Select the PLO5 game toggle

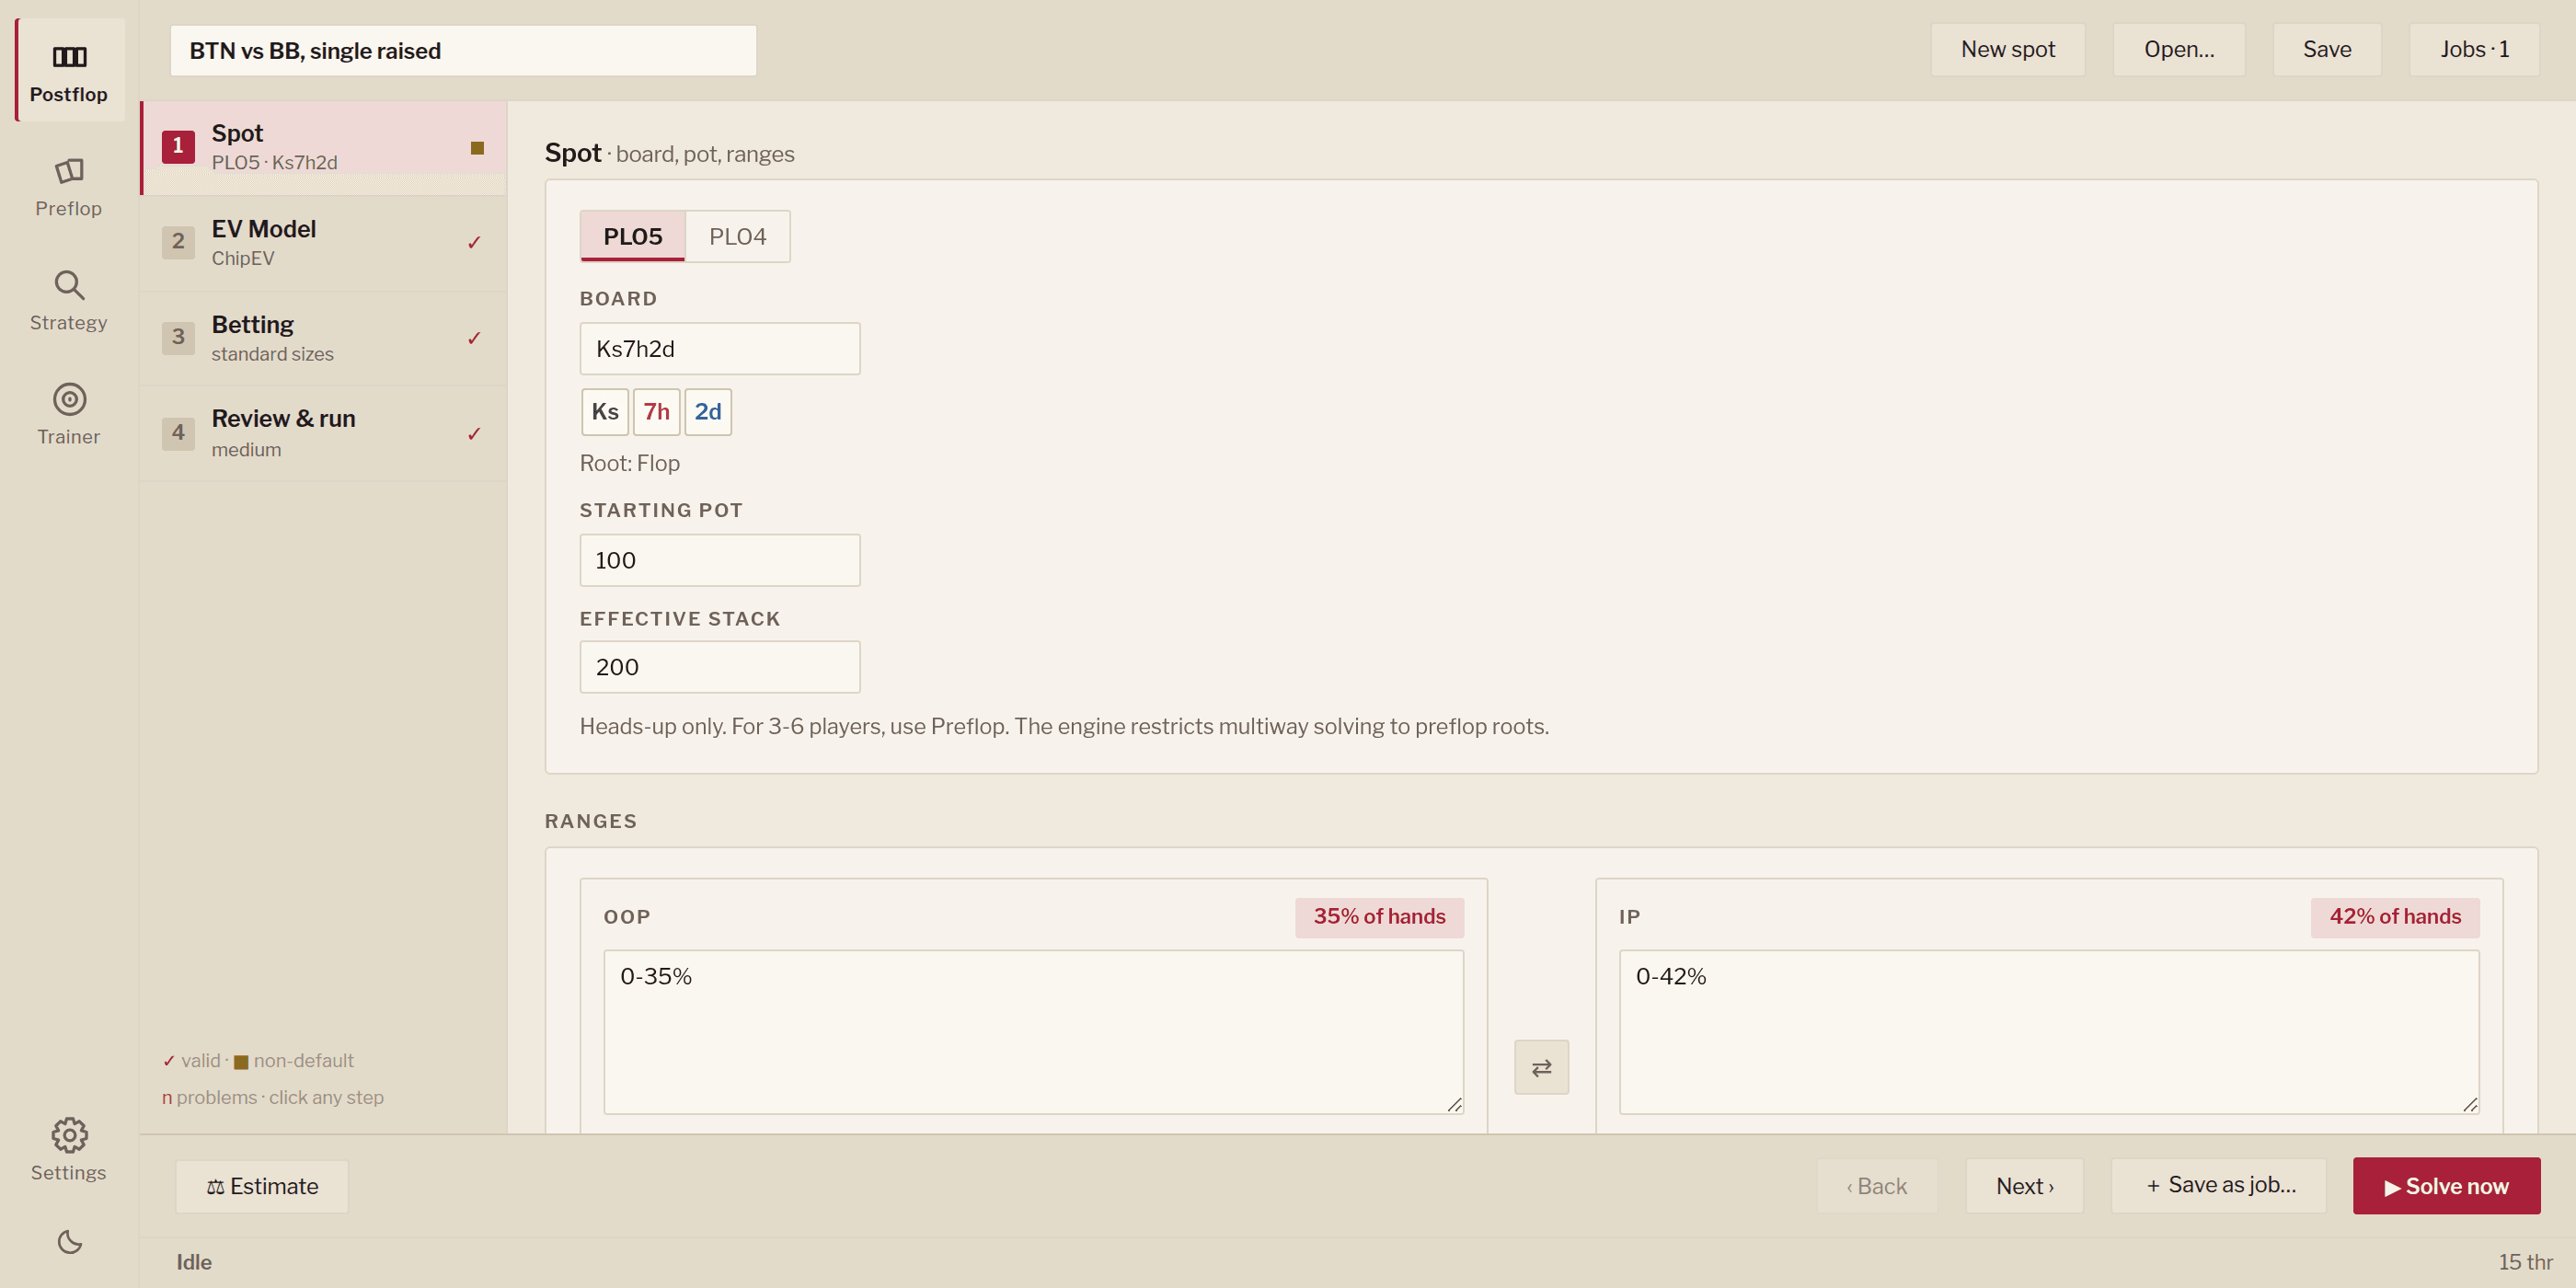pyautogui.click(x=632, y=237)
